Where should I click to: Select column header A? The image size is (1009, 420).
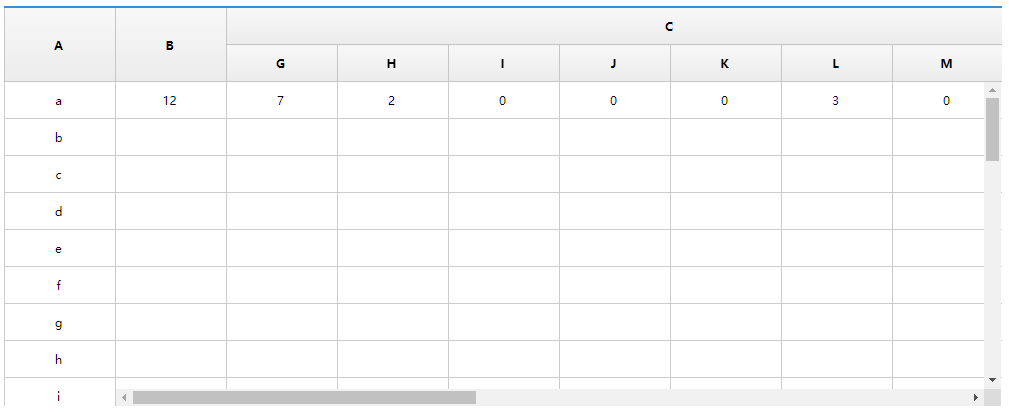pos(60,45)
